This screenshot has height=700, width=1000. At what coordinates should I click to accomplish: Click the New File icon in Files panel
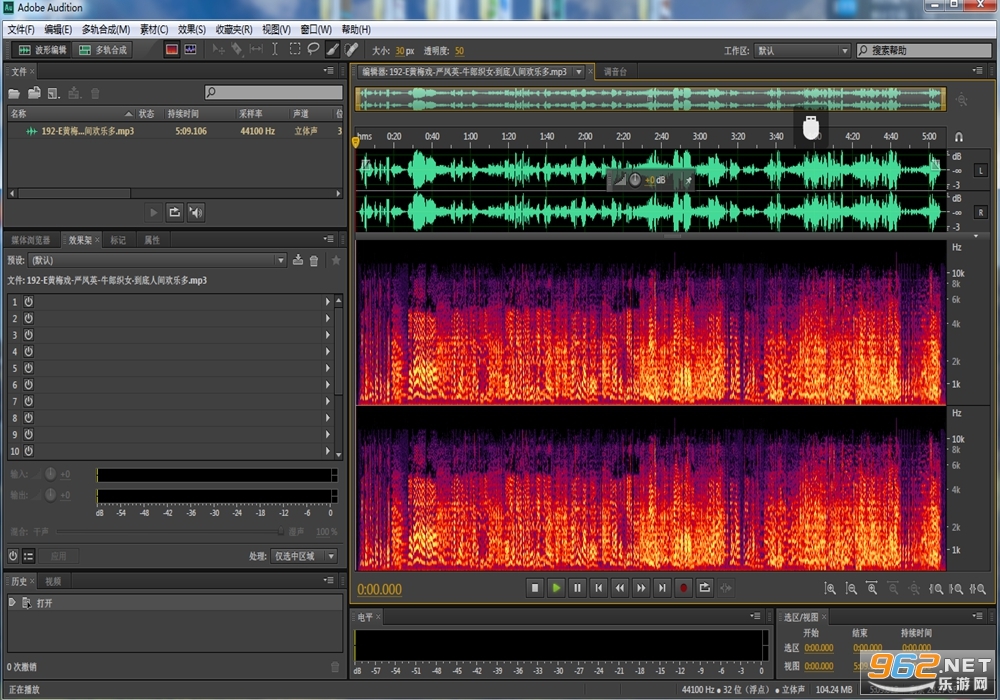coord(54,94)
